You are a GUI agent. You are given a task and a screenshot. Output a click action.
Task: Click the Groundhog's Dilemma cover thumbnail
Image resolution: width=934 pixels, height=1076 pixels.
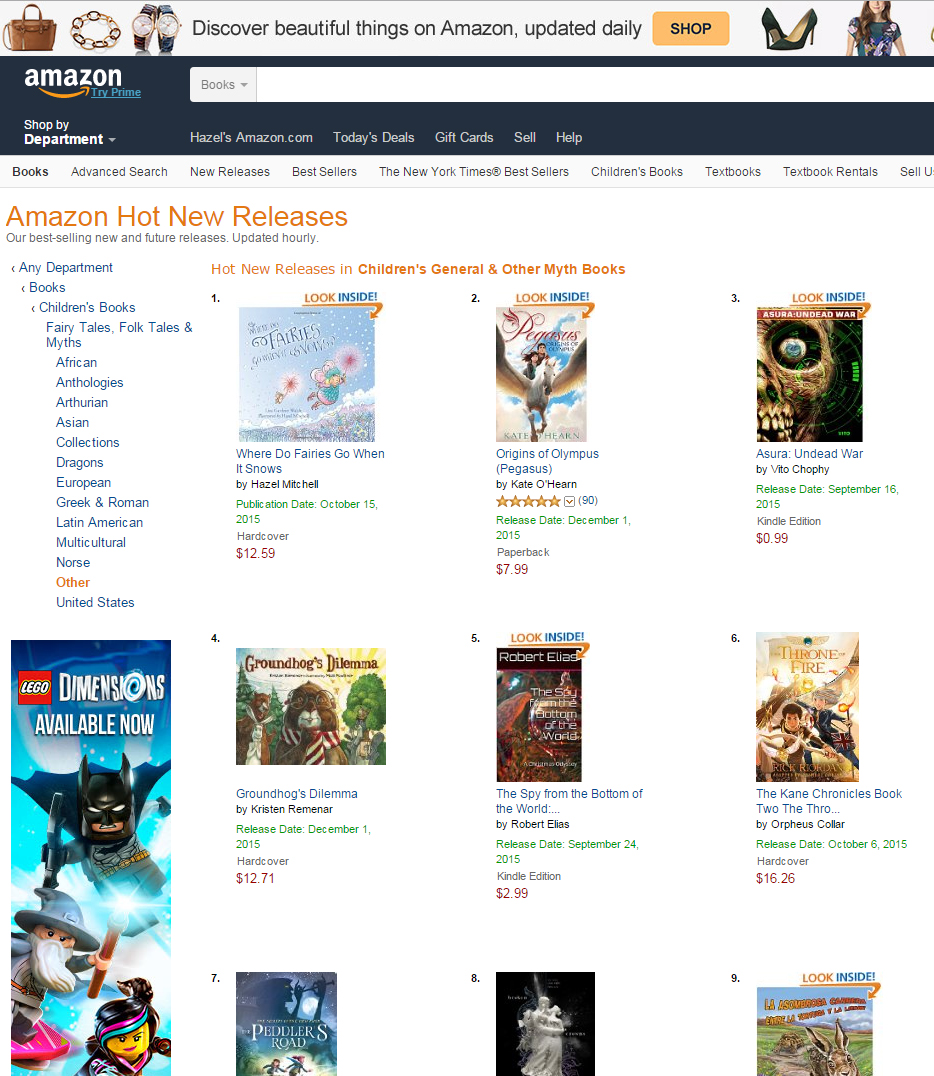click(x=311, y=706)
